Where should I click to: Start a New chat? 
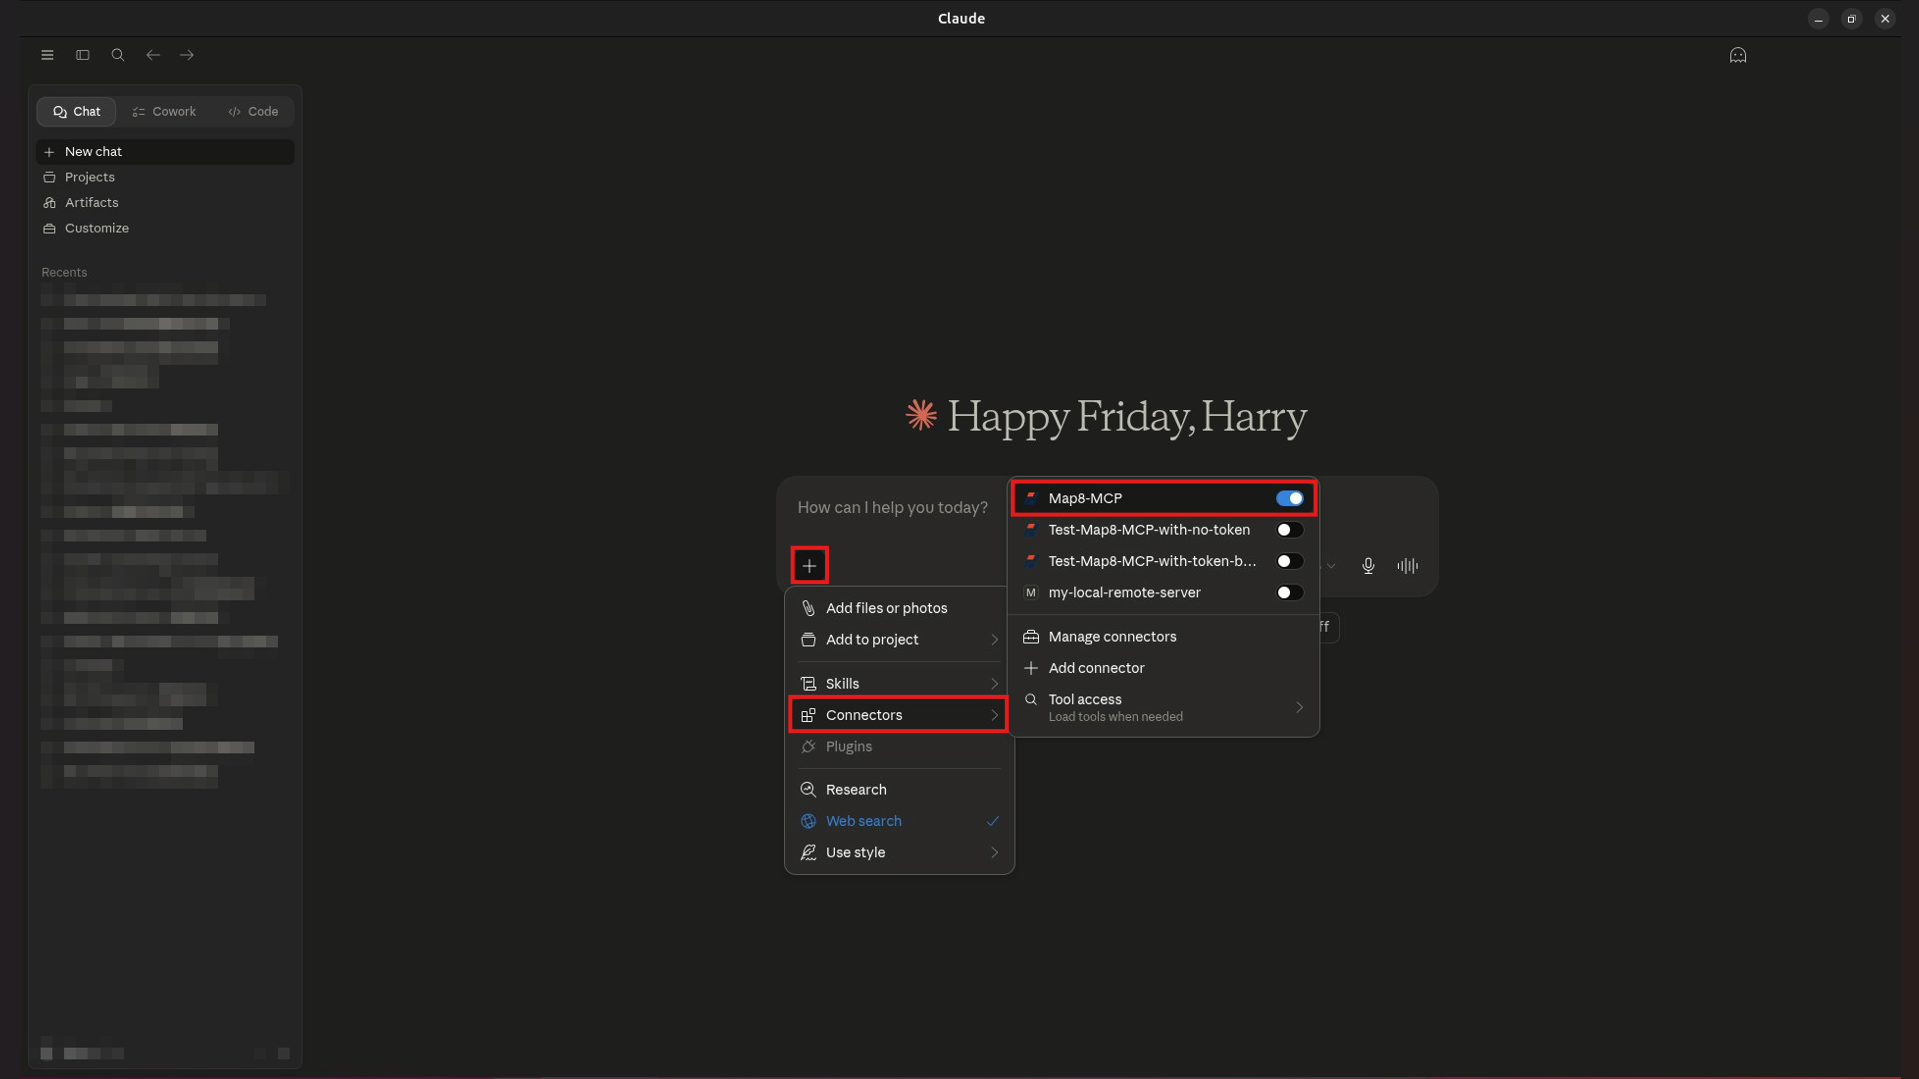tap(165, 152)
